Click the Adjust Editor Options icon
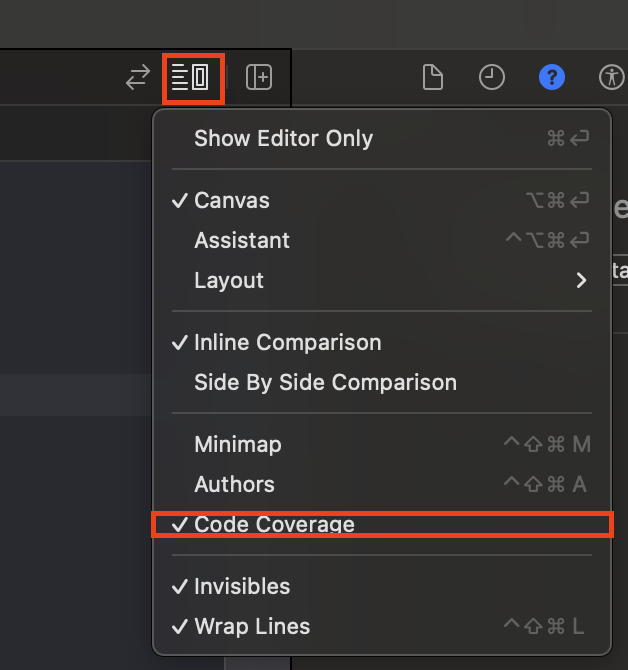This screenshot has height=670, width=628. click(191, 78)
